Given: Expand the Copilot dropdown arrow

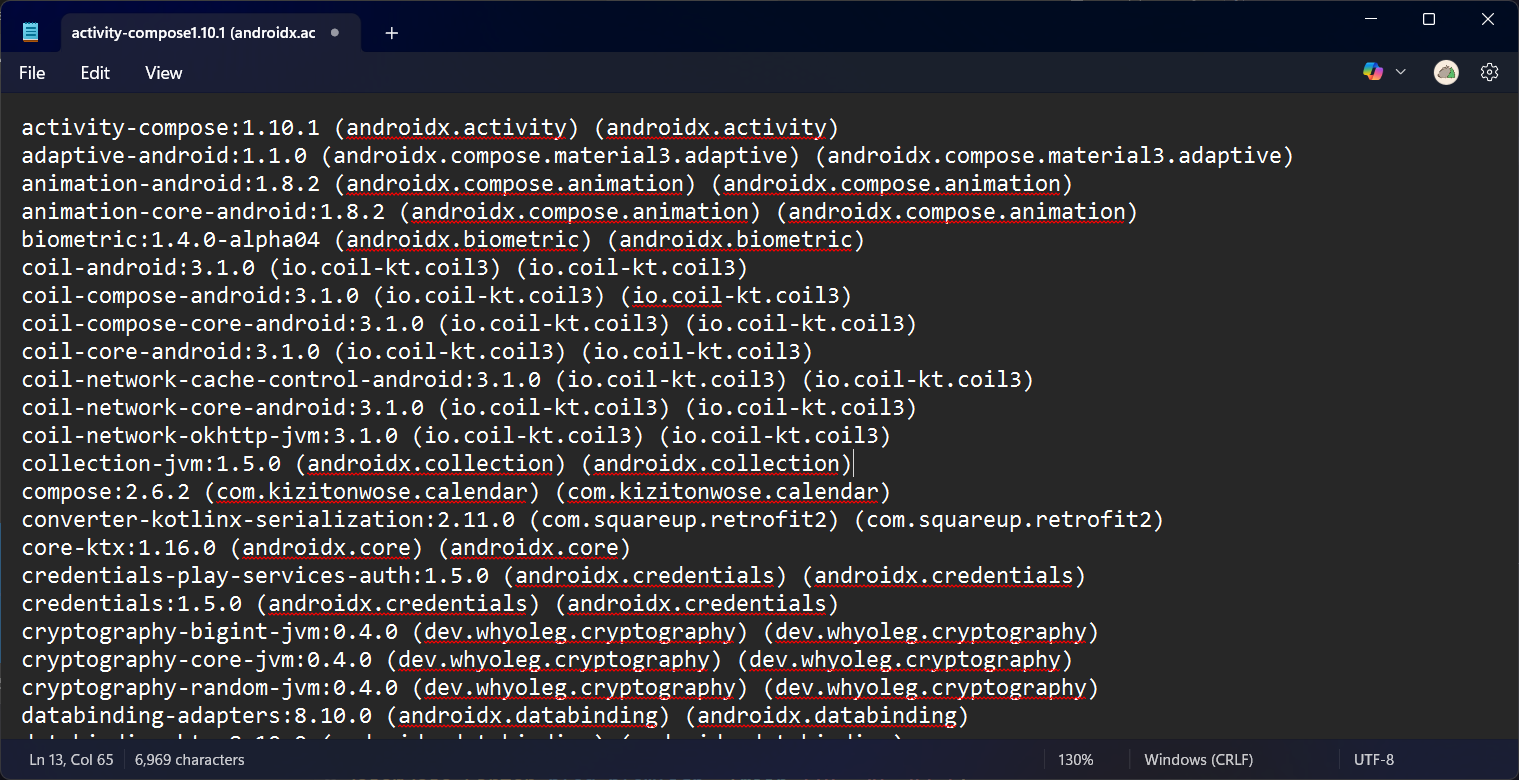Looking at the screenshot, I should pos(1401,72).
